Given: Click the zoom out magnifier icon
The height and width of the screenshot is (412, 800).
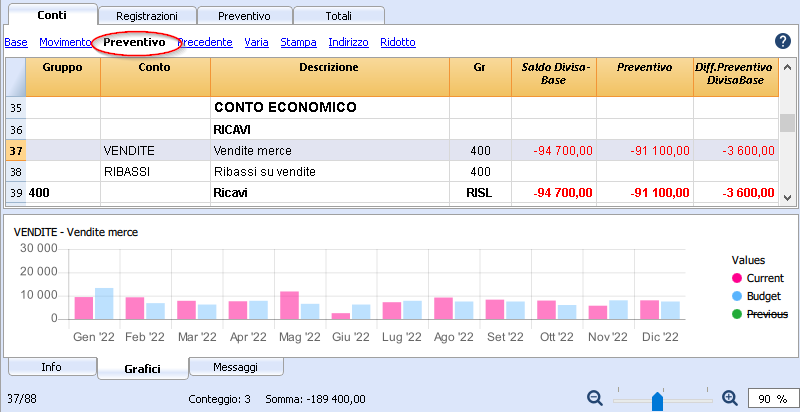Looking at the screenshot, I should coord(595,398).
